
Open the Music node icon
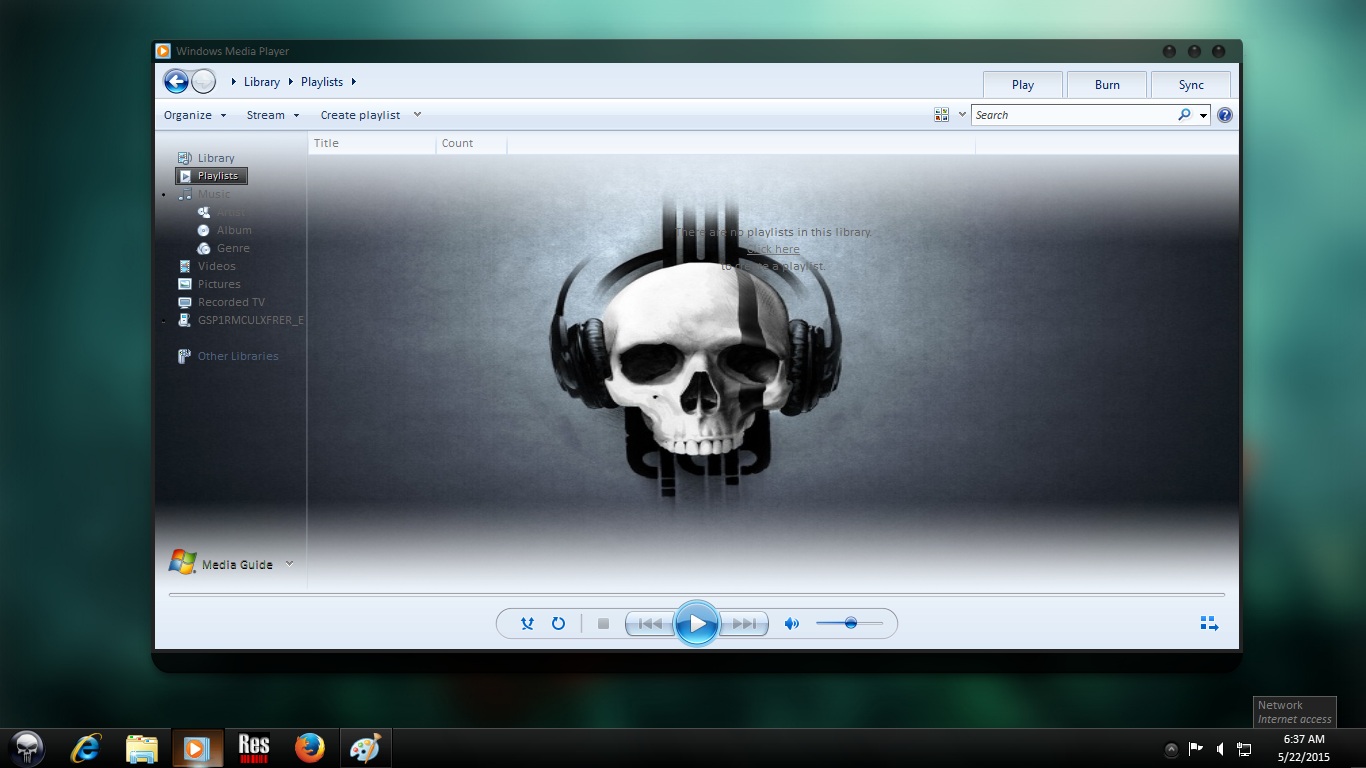[184, 194]
